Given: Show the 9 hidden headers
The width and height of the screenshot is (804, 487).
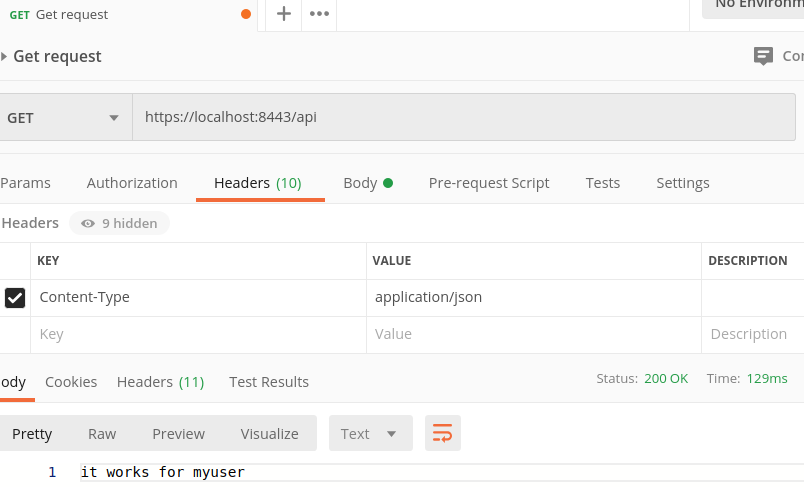Looking at the screenshot, I should pos(119,224).
